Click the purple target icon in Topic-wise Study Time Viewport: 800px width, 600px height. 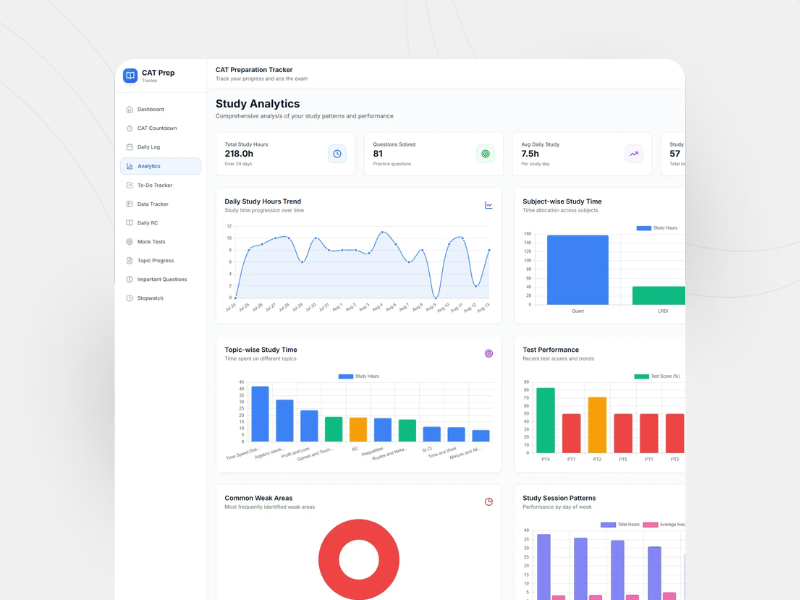(x=489, y=353)
